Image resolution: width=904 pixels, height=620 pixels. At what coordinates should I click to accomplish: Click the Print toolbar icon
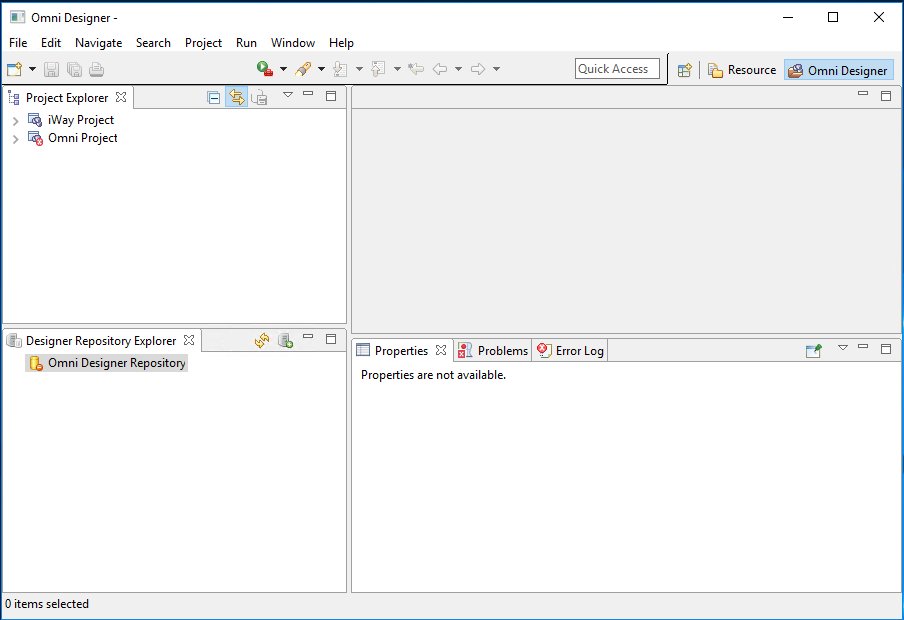96,69
